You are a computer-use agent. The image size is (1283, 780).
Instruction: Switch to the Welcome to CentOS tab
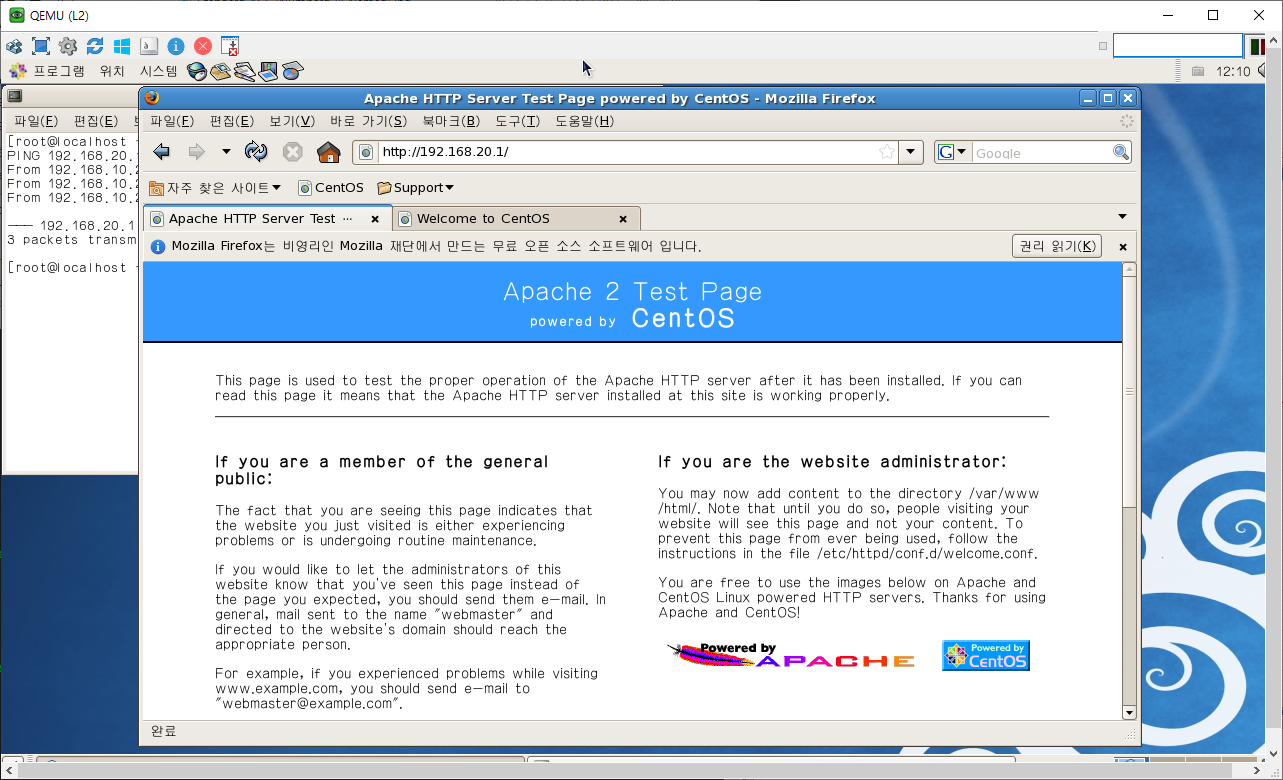click(x=516, y=218)
